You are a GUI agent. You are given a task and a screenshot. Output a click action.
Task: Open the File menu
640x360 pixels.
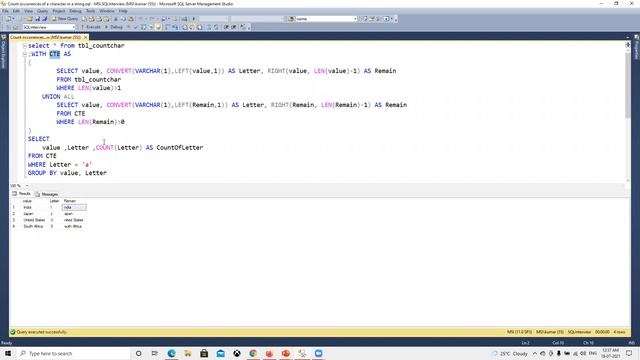5,11
